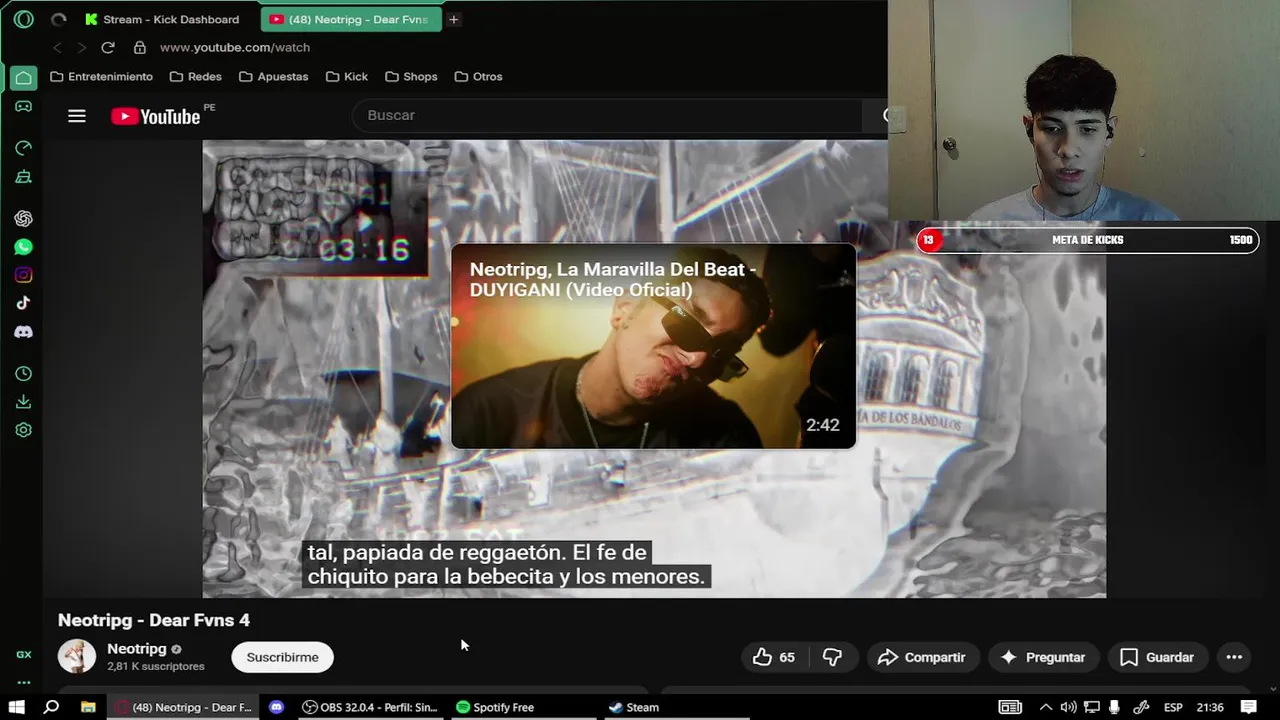The height and width of the screenshot is (720, 1280).
Task: Go back to previous page
Action: tap(57, 47)
